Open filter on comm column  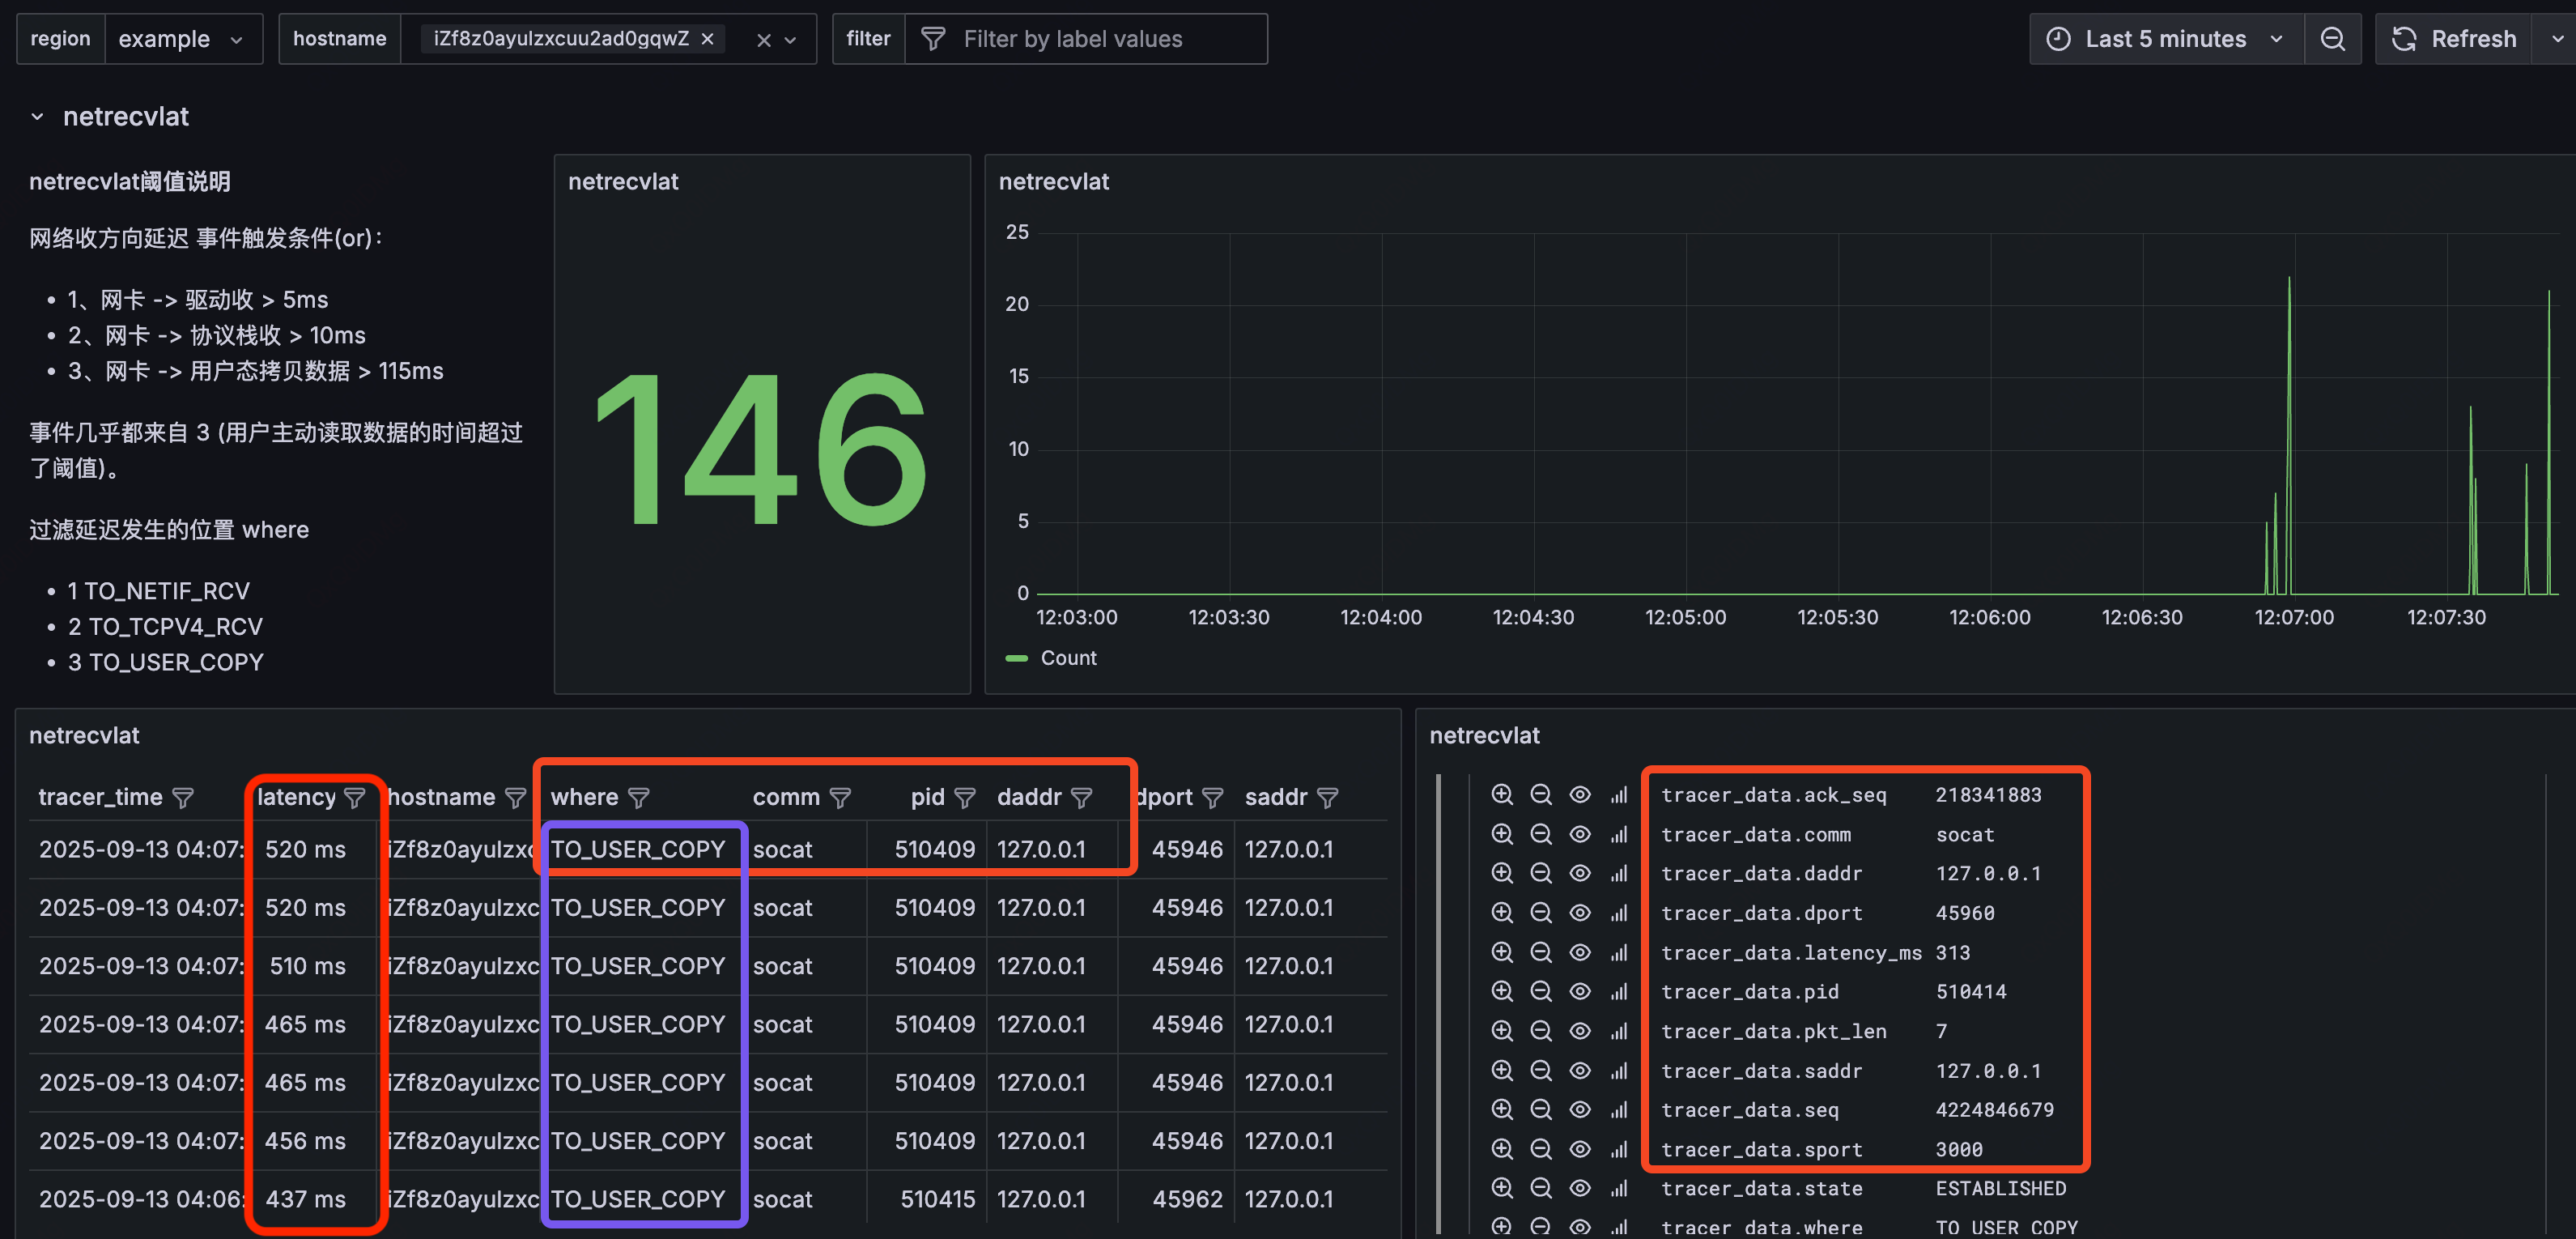pyautogui.click(x=841, y=798)
